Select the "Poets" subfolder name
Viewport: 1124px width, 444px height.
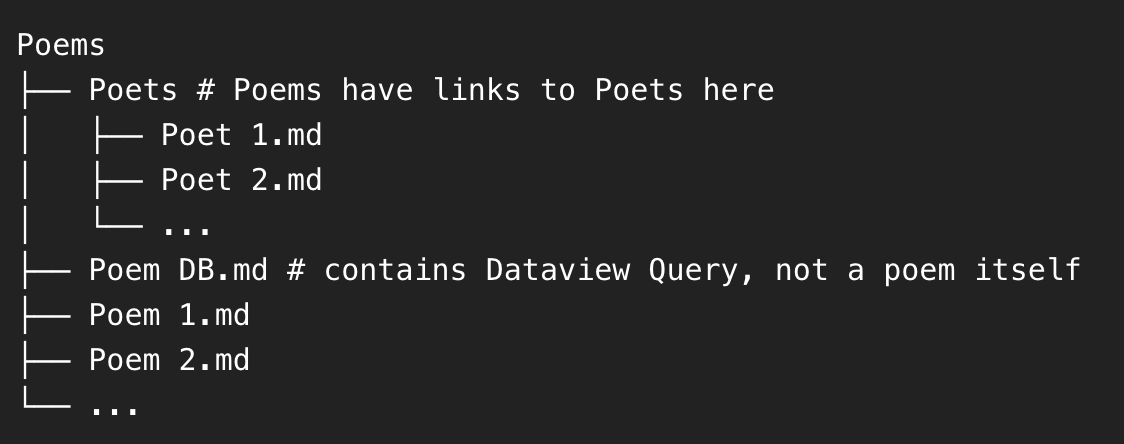132,91
